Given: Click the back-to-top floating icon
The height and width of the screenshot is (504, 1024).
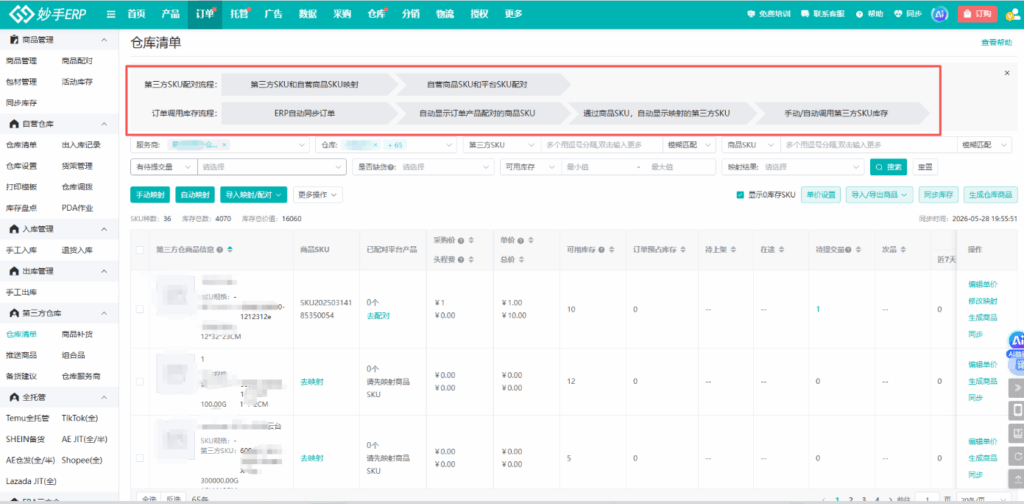Looking at the screenshot, I should tap(1016, 478).
